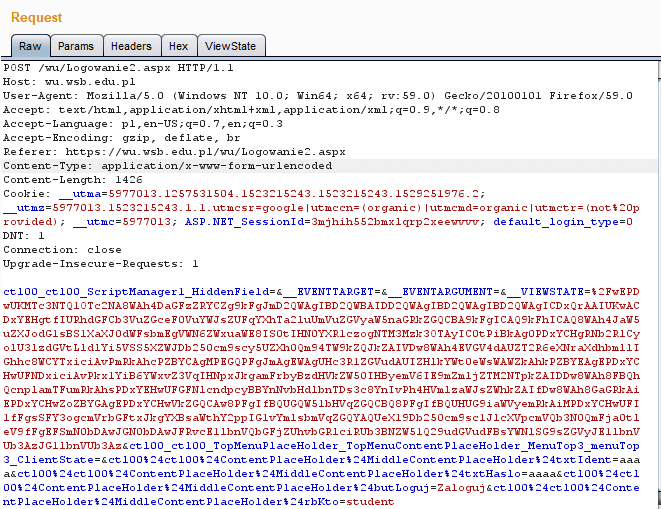Click the Accept-Encoding: gzip, deflate, br line
Viewport: 661px width, 509px height.
pos(121,137)
